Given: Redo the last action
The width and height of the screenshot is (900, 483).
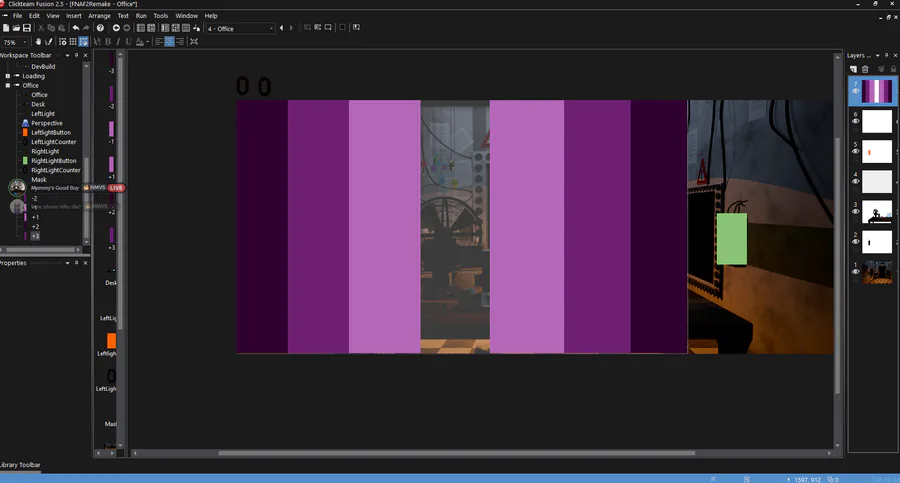Looking at the screenshot, I should click(x=86, y=28).
